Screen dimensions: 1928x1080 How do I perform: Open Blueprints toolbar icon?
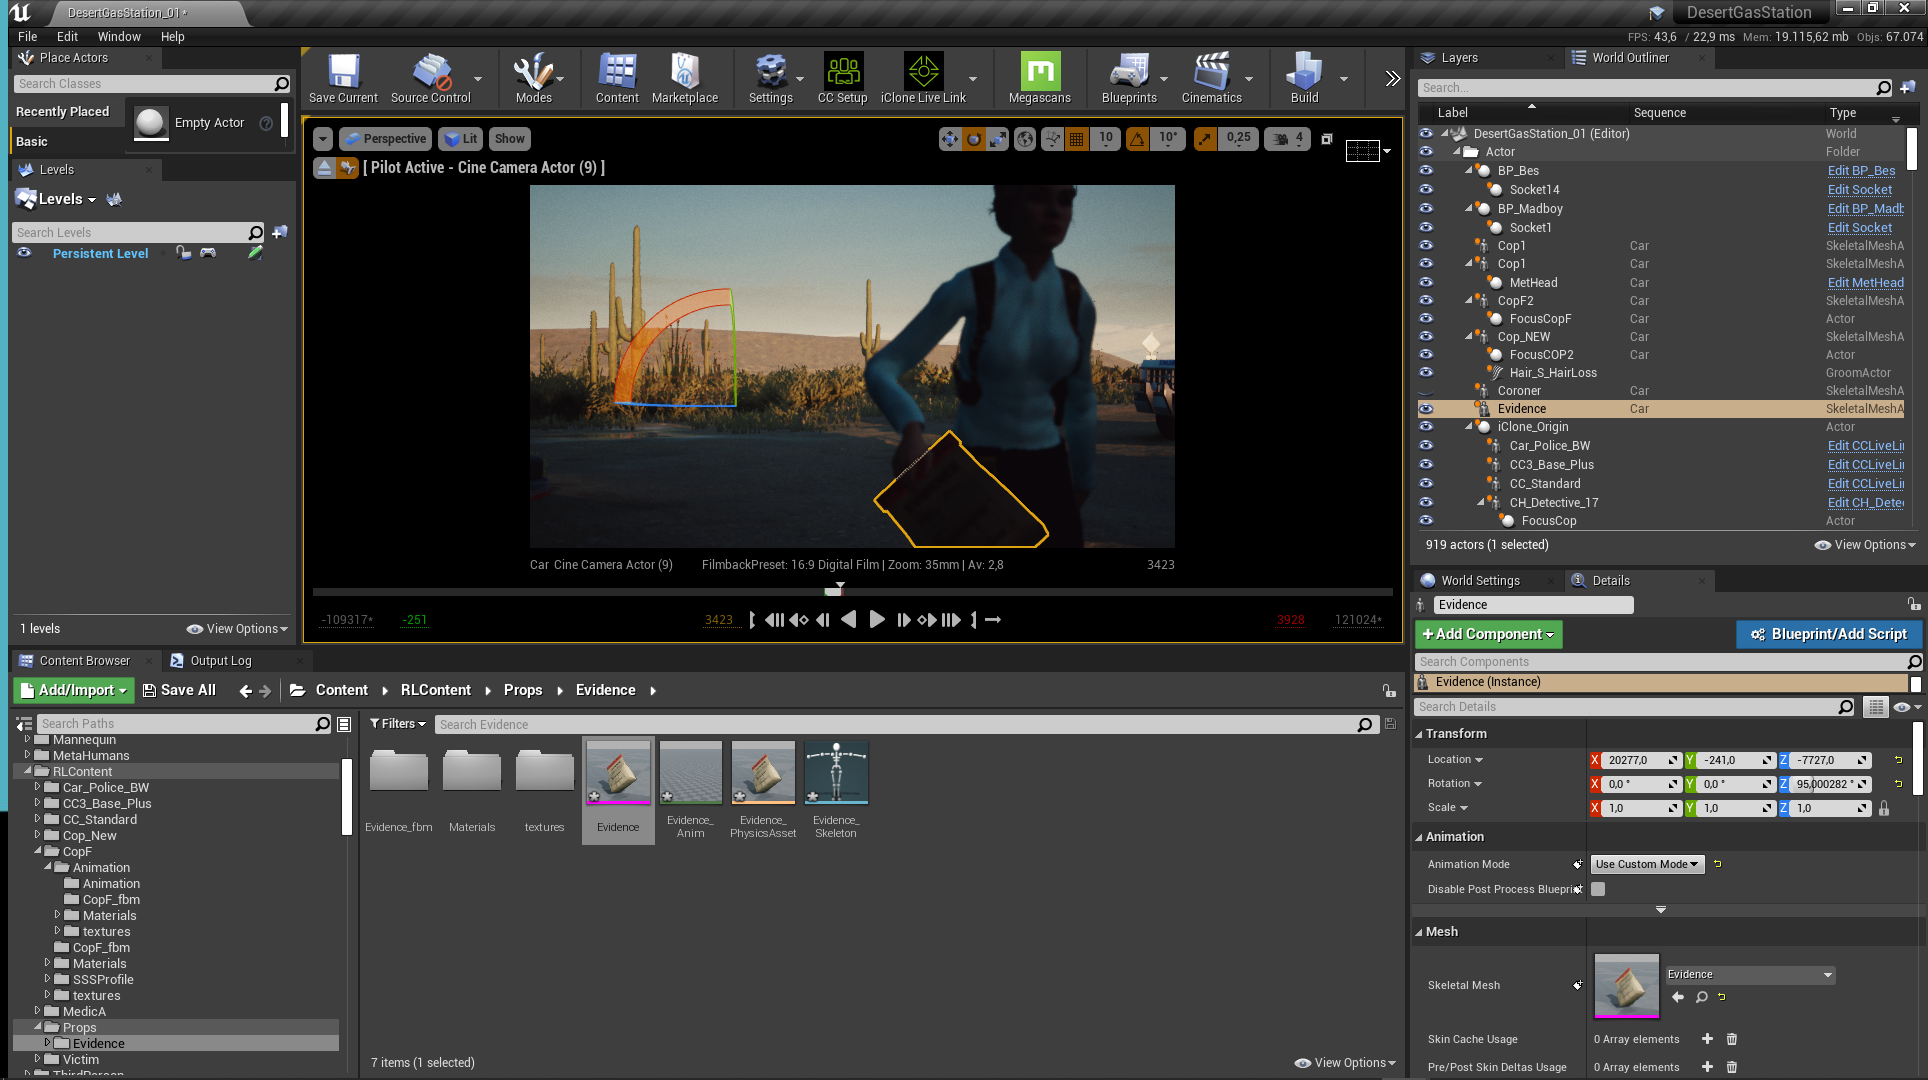(1129, 78)
